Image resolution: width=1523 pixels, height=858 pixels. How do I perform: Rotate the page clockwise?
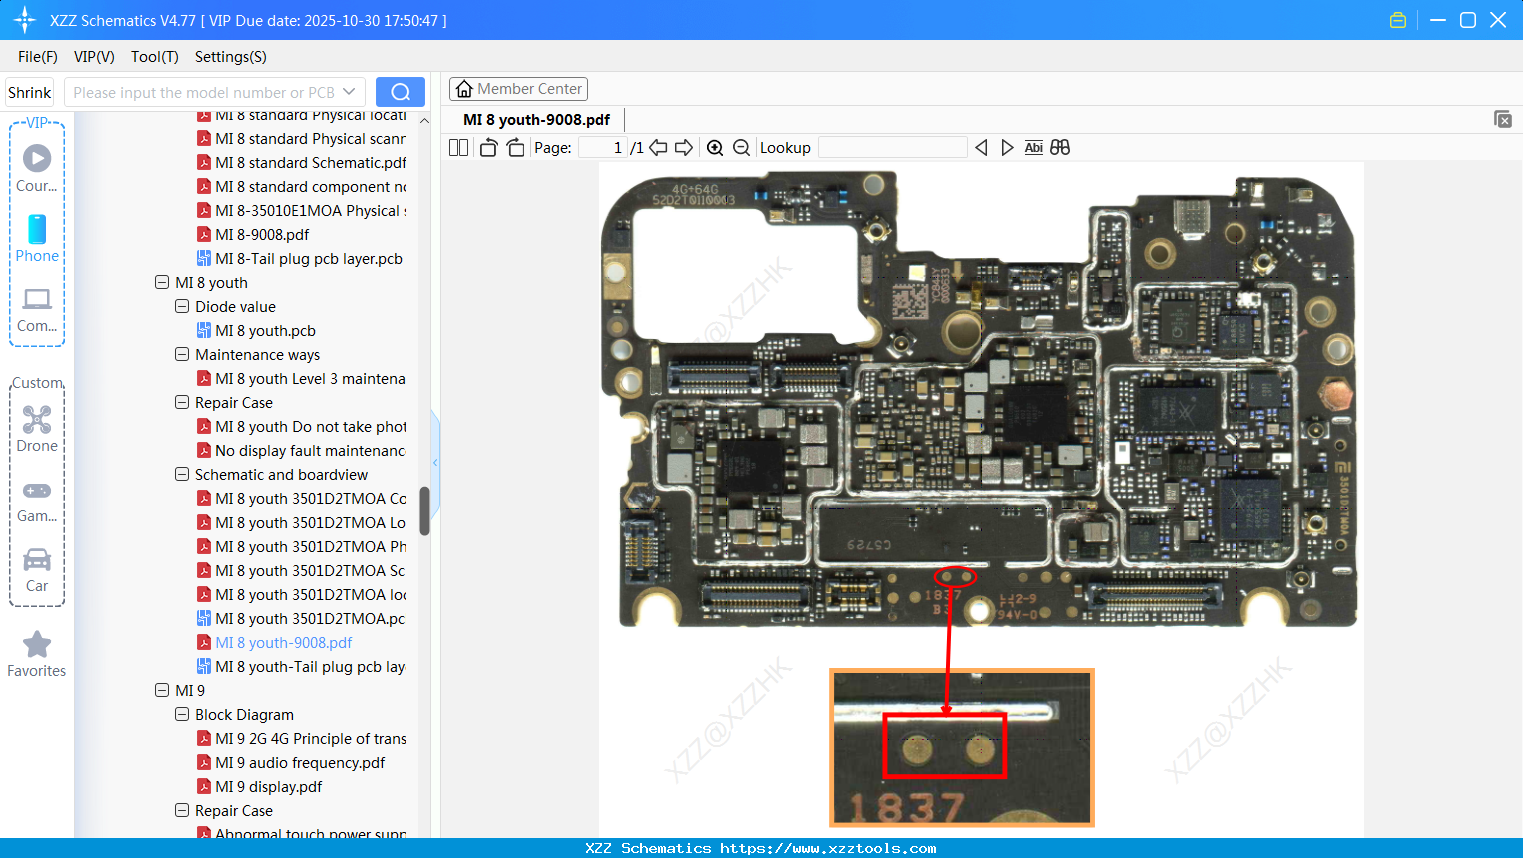(515, 148)
